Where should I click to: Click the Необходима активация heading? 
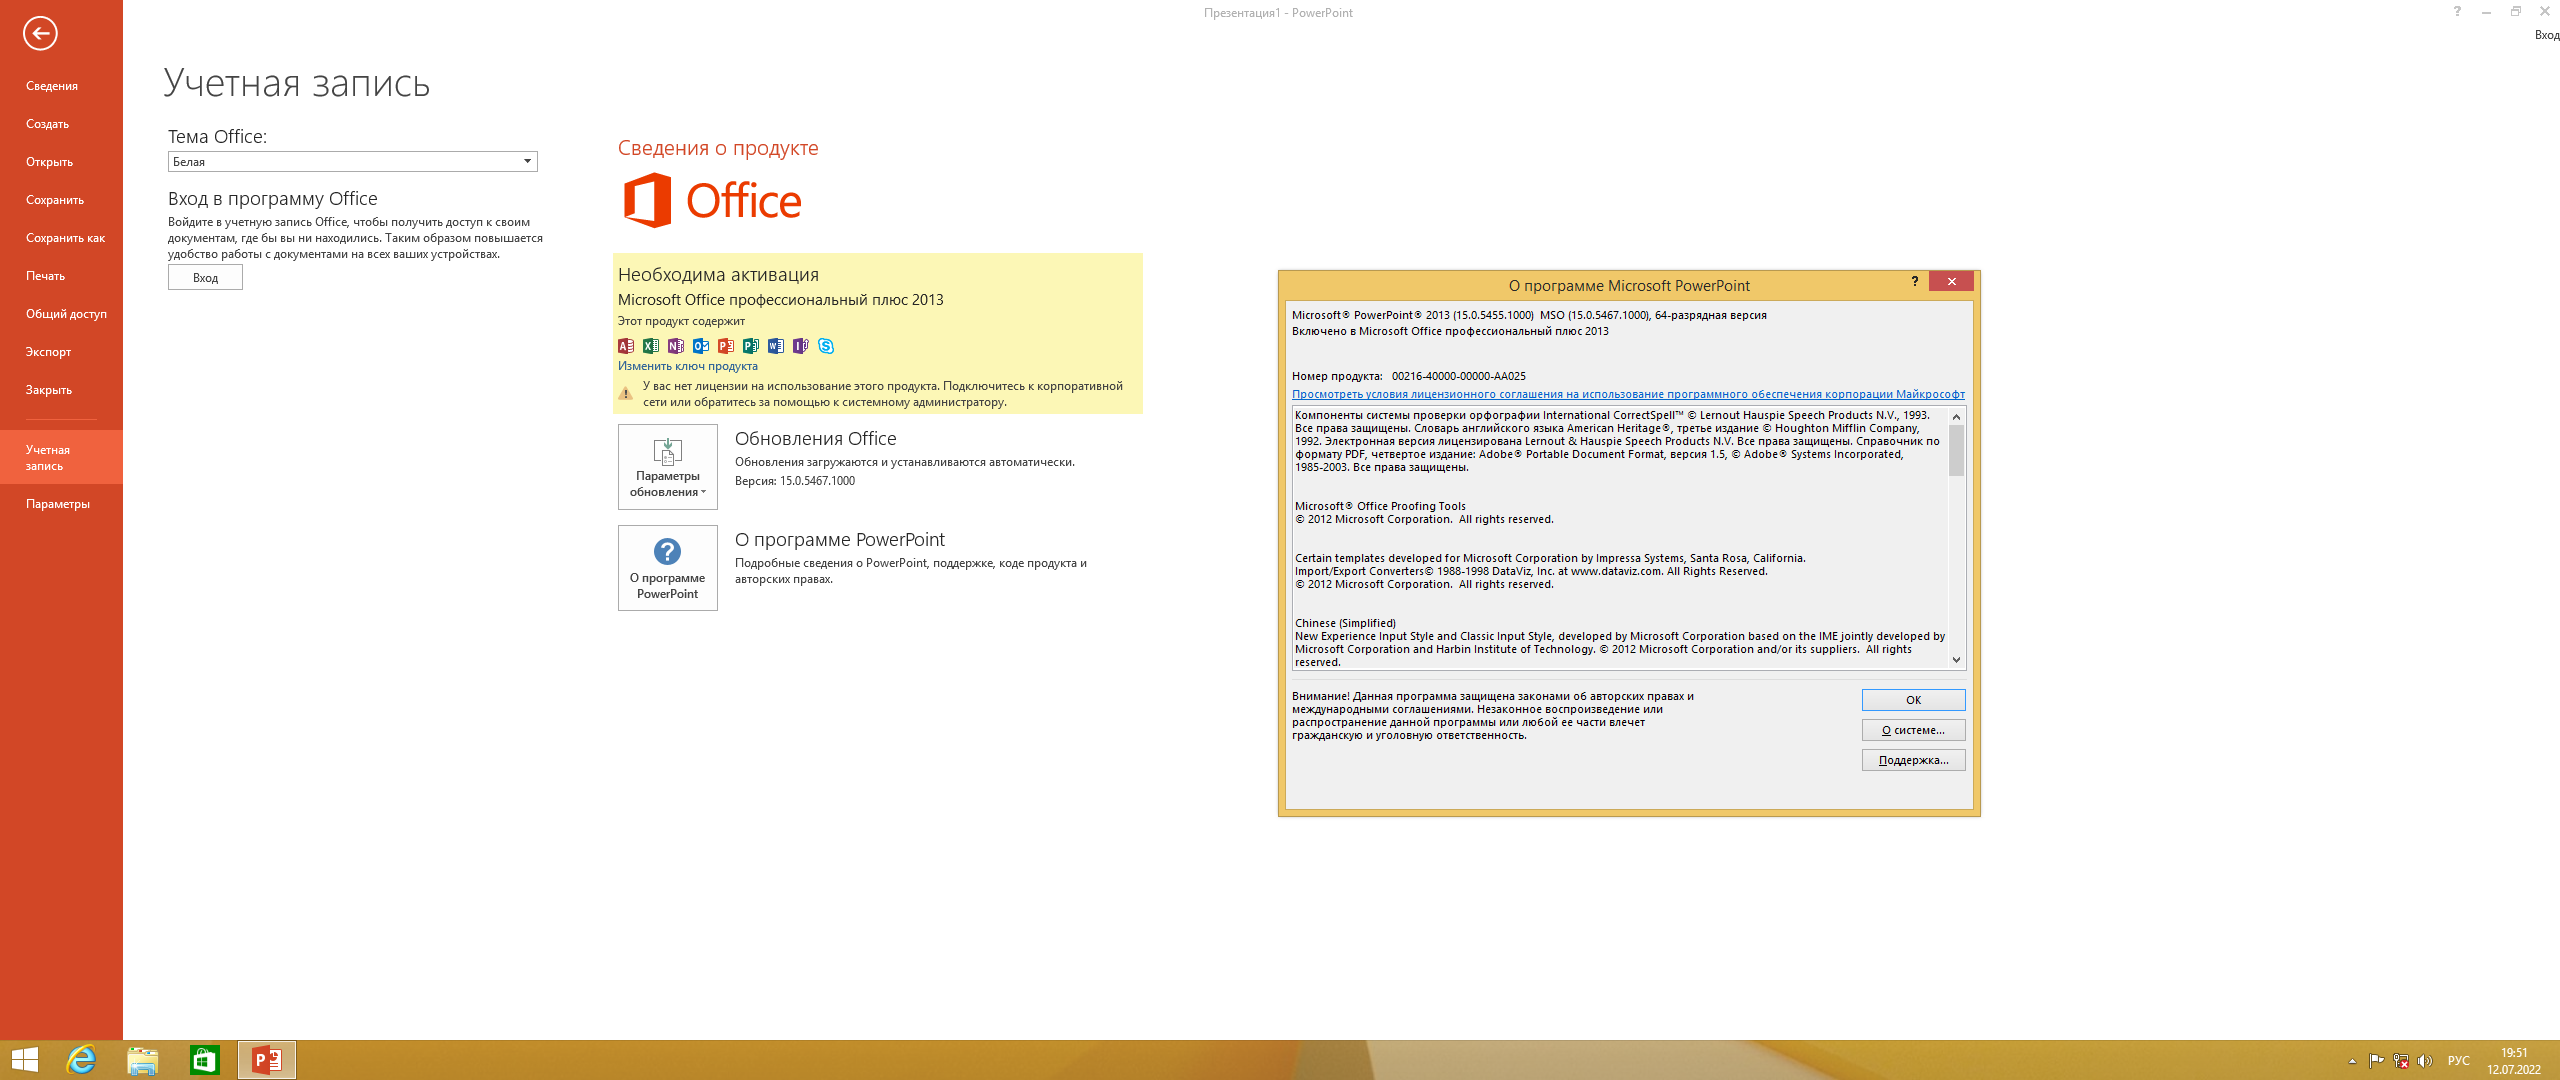pyautogui.click(x=718, y=275)
